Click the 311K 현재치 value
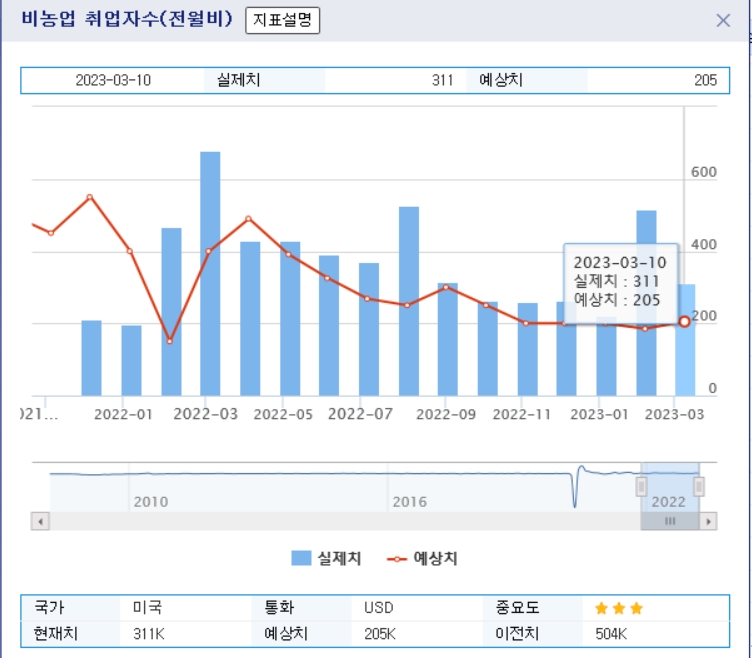Viewport: 752px width, 658px height. [x=149, y=634]
